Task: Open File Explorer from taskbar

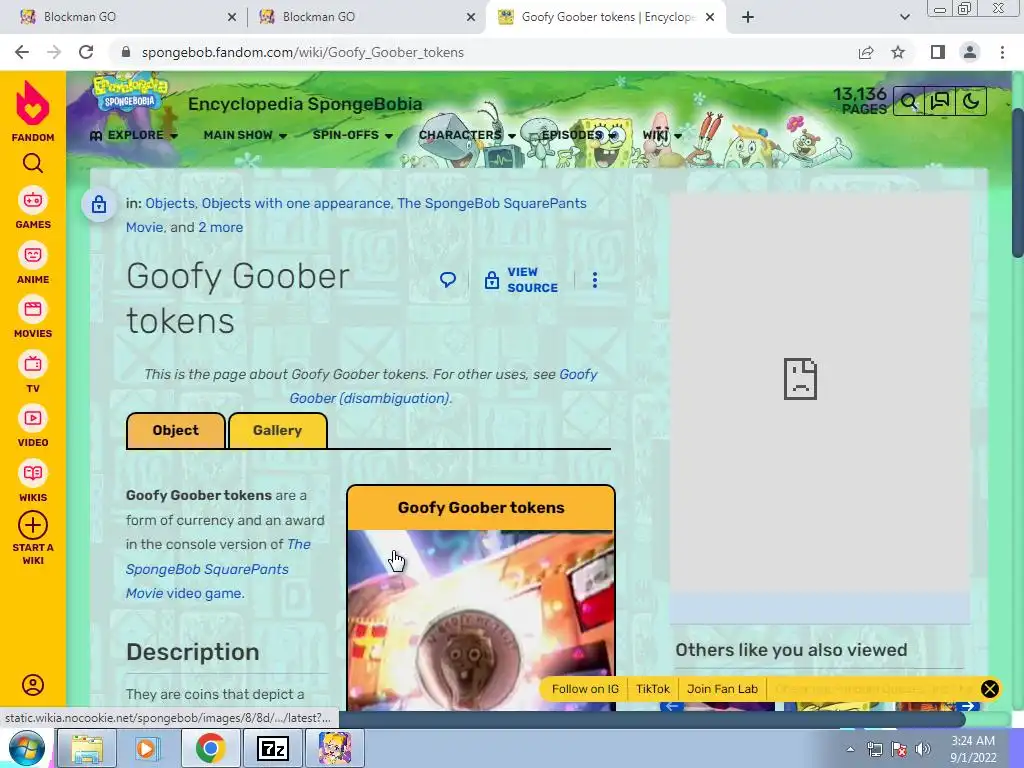Action: [87, 748]
